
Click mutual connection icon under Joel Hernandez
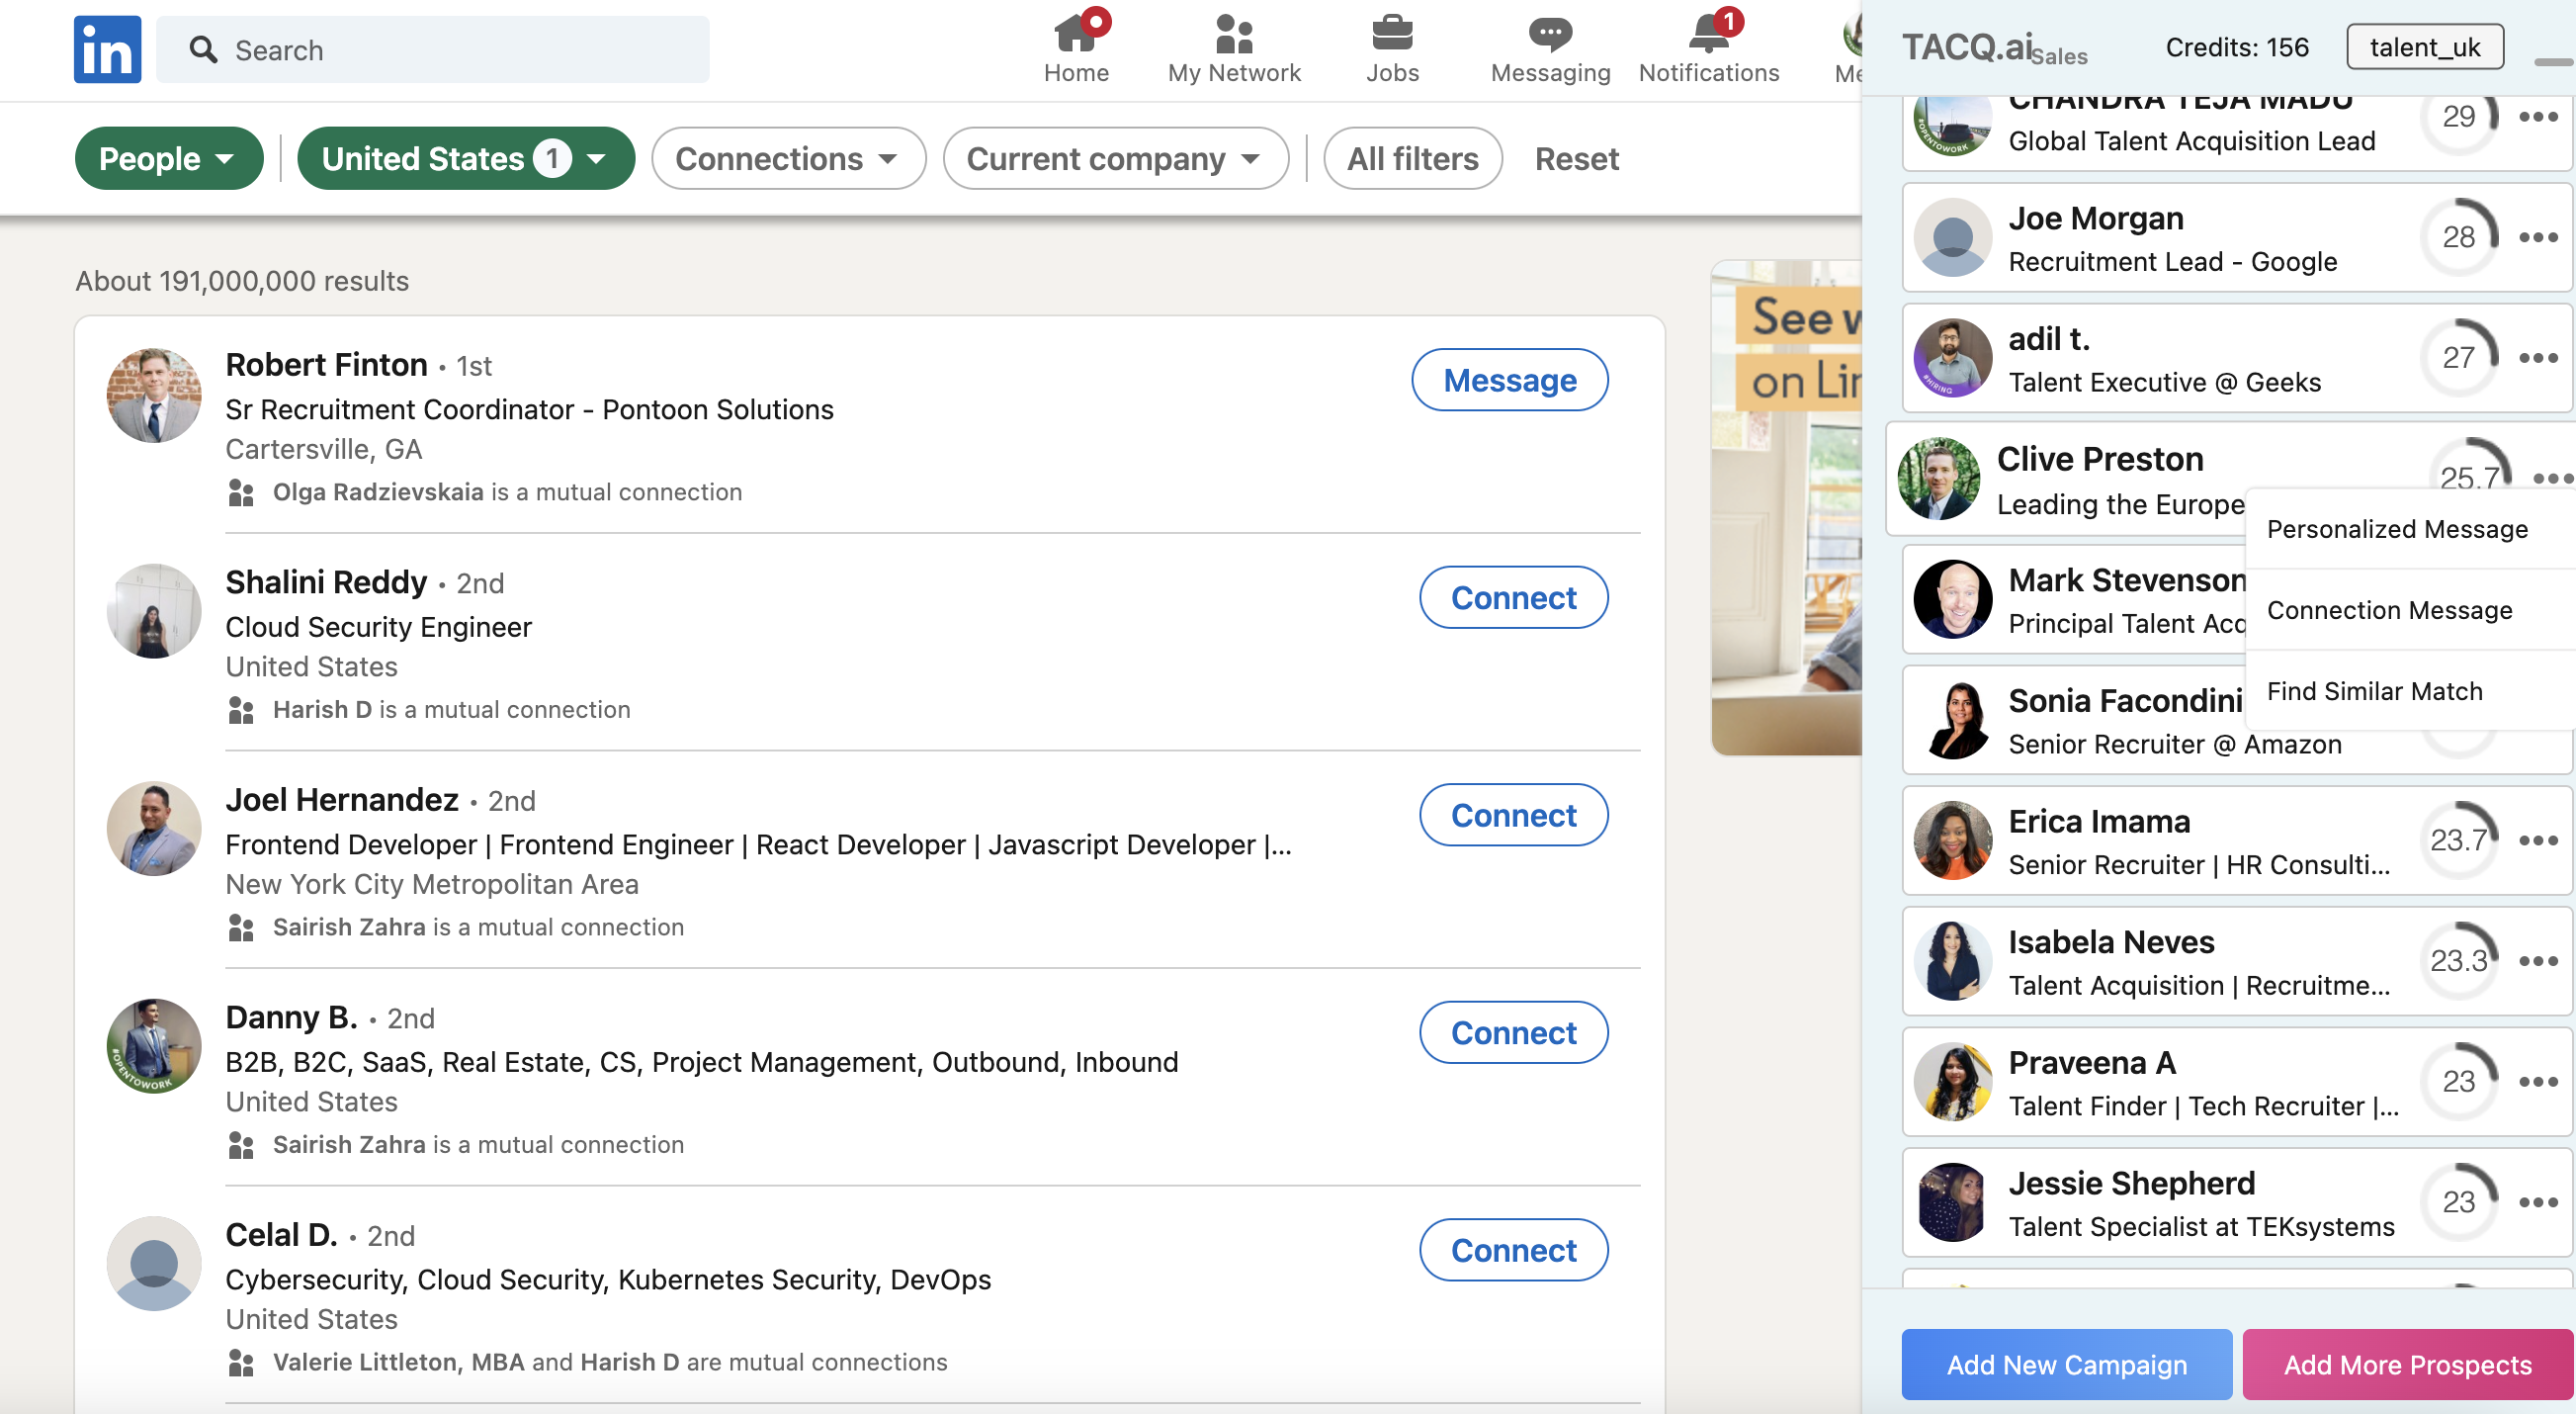pos(241,927)
